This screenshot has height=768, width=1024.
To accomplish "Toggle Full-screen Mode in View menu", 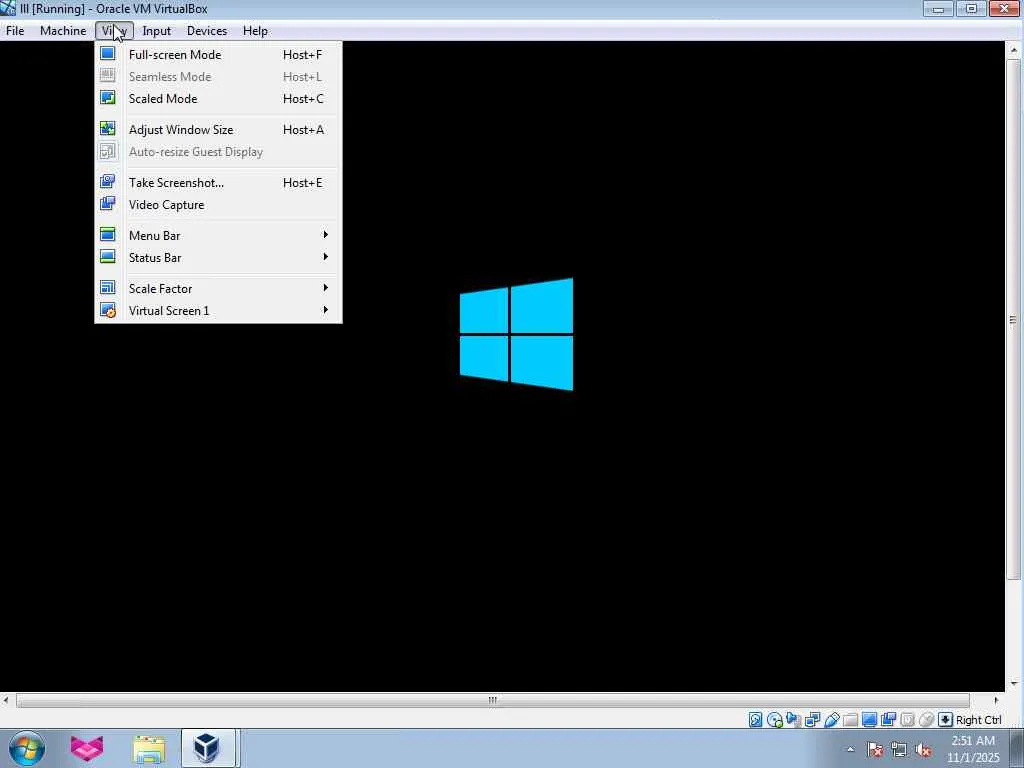I will tap(218, 55).
